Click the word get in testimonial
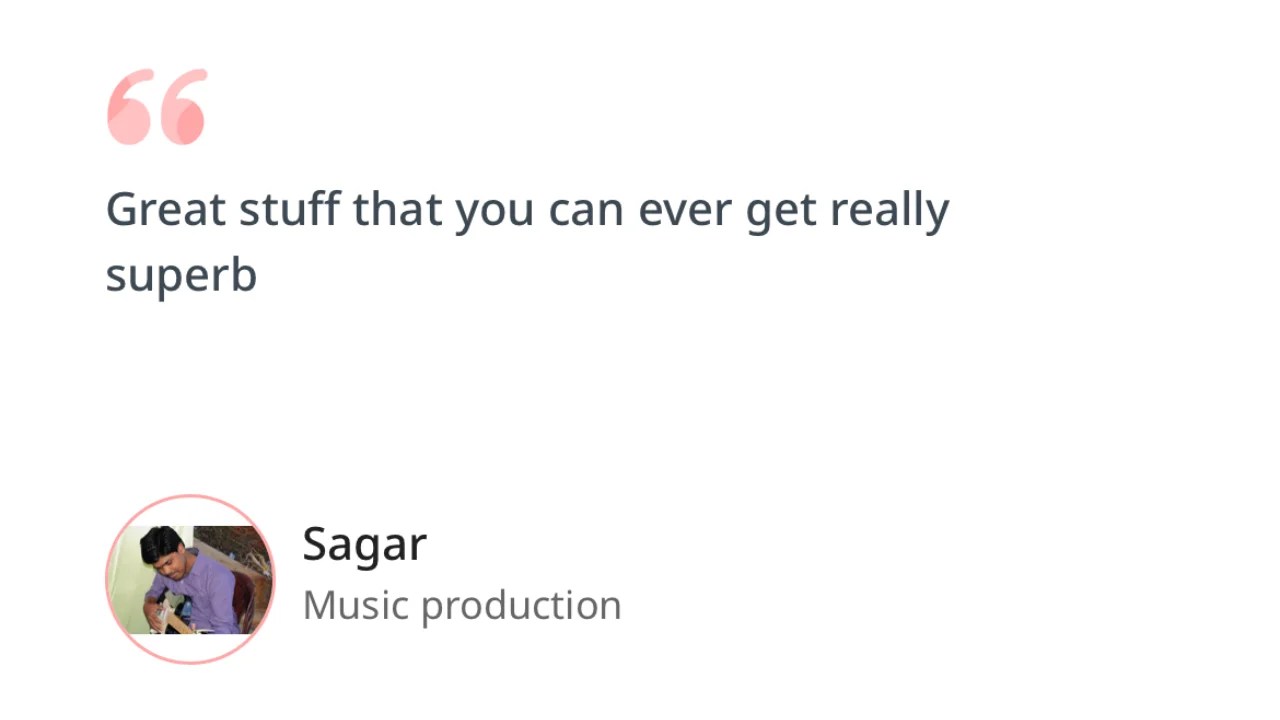Viewport: 1280px width, 720px height. [x=781, y=214]
